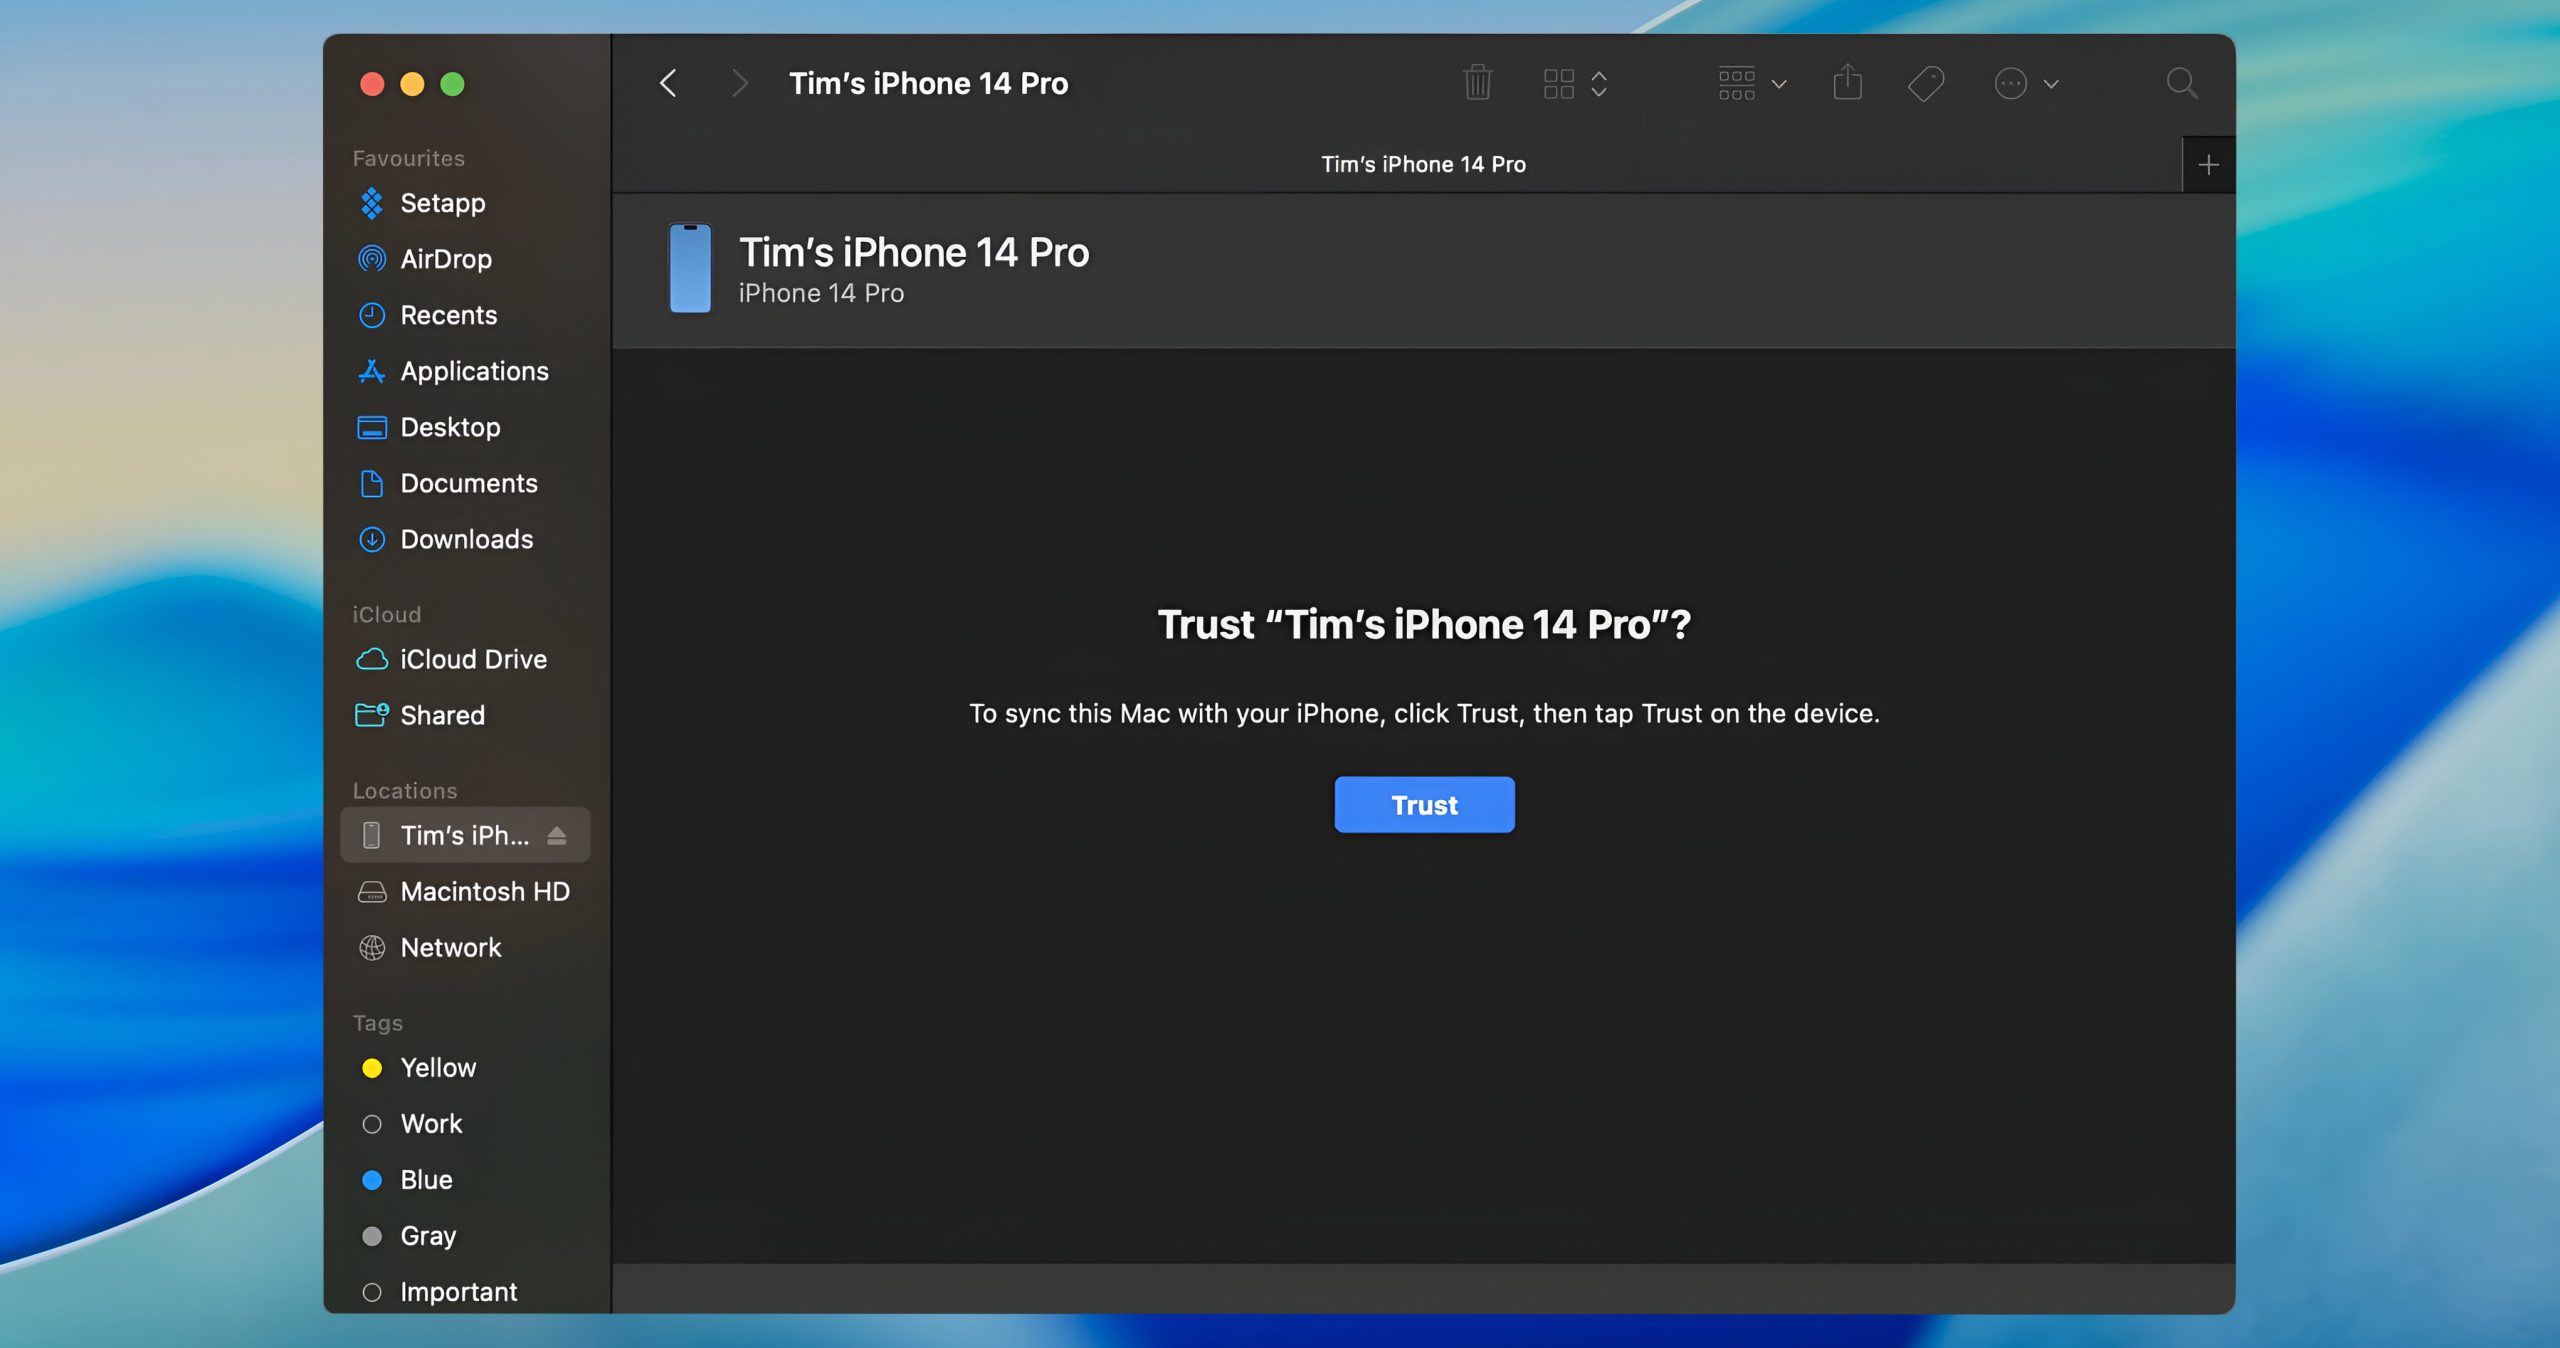Click the green zoom window button
2560x1348 pixels.
pyautogui.click(x=452, y=84)
